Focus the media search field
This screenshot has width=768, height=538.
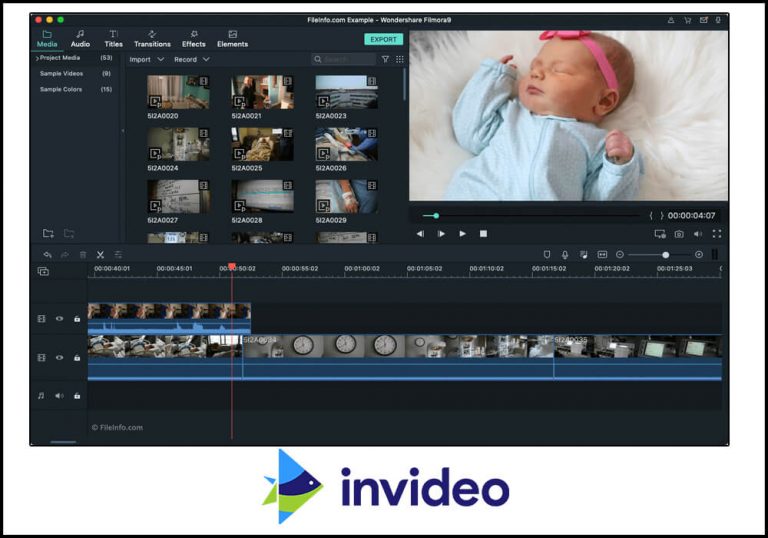click(x=344, y=59)
